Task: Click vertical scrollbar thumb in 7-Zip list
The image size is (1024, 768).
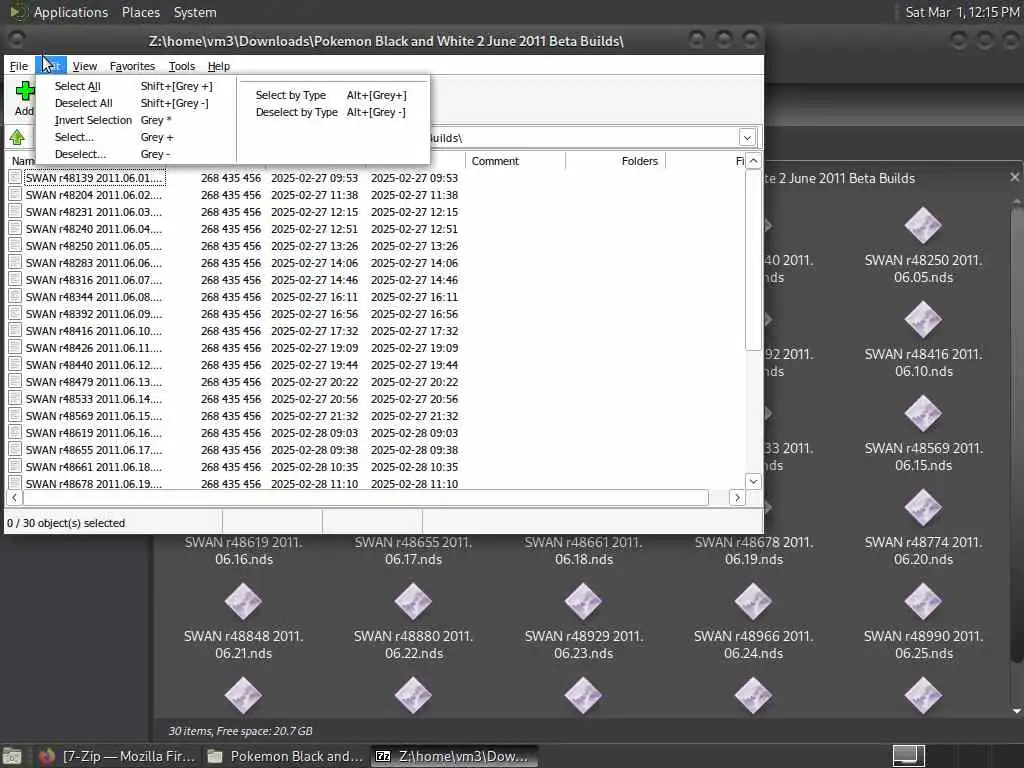Action: pos(753,261)
